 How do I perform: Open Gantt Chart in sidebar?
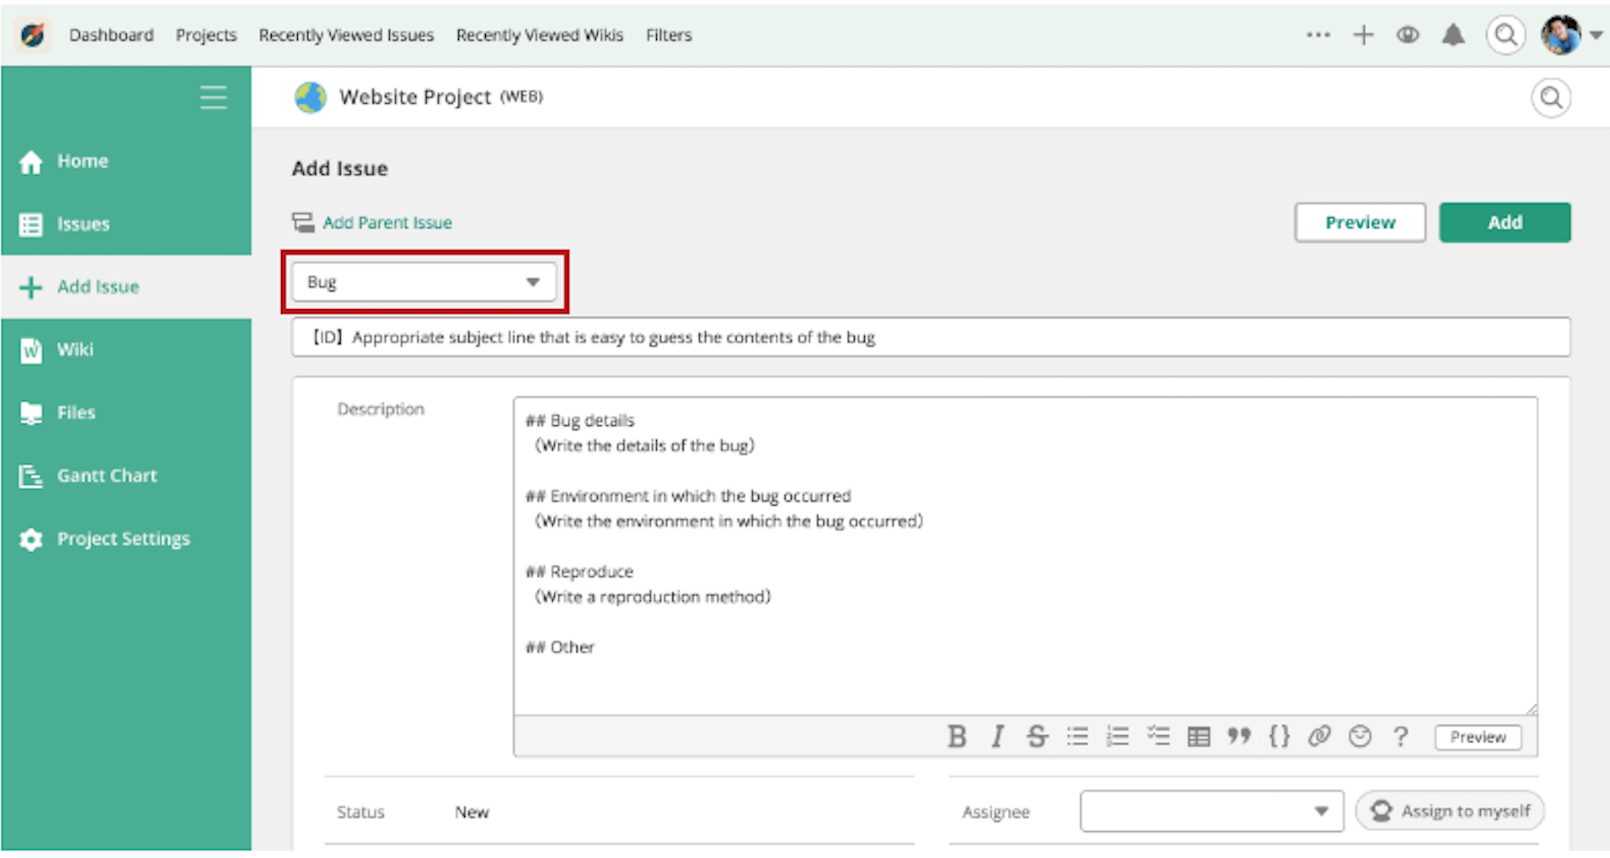pos(126,476)
